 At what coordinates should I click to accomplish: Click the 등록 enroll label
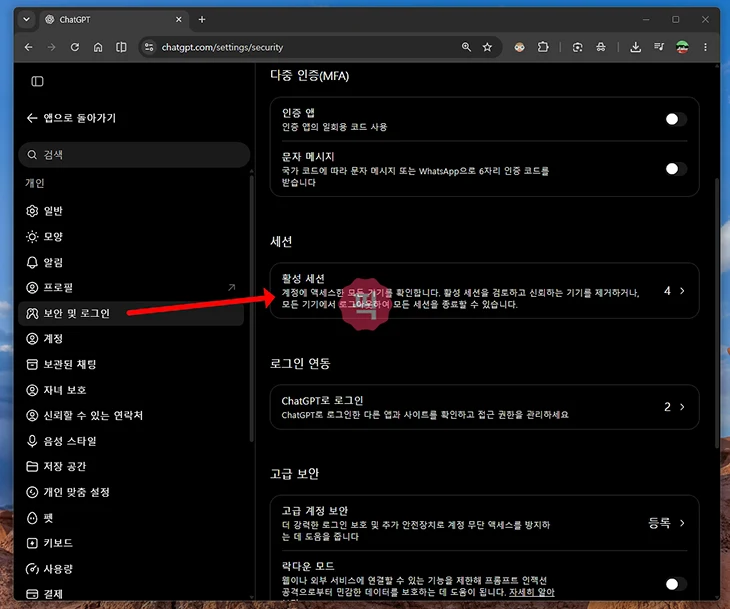[659, 523]
